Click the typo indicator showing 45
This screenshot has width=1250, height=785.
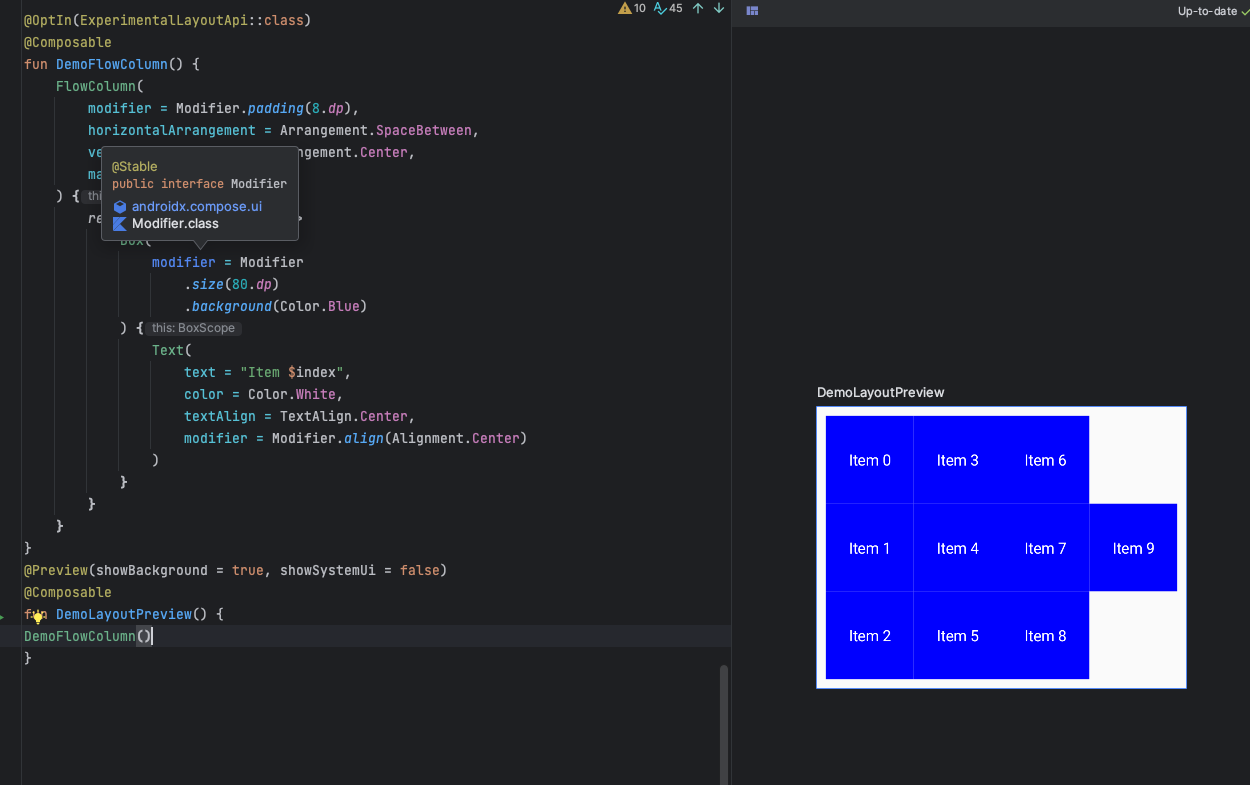pos(668,9)
